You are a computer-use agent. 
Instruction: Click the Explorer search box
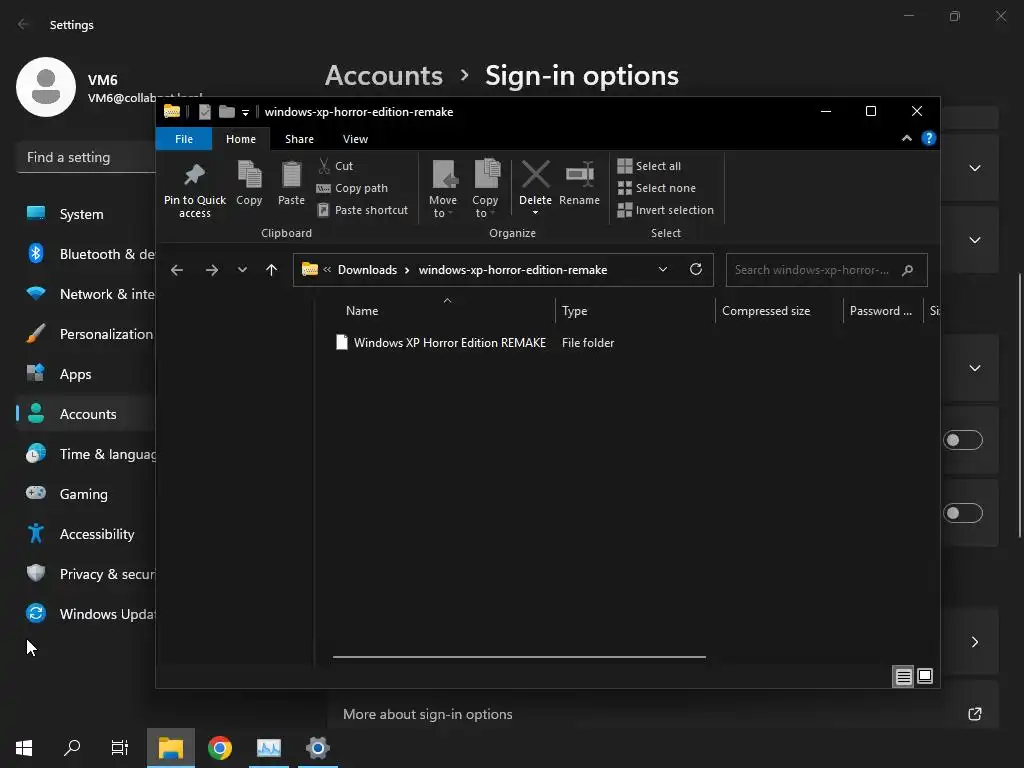(826, 270)
